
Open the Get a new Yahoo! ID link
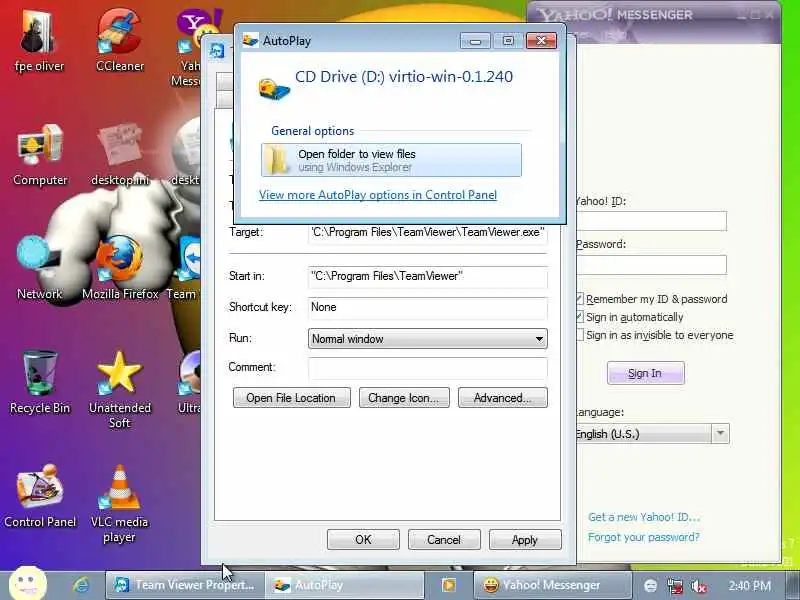(x=644, y=517)
